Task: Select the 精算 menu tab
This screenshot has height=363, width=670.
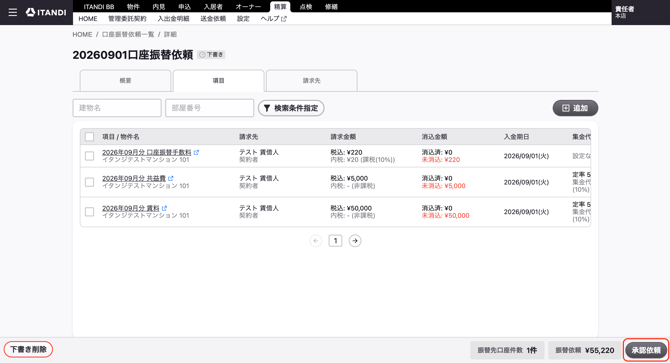Action: click(x=280, y=6)
